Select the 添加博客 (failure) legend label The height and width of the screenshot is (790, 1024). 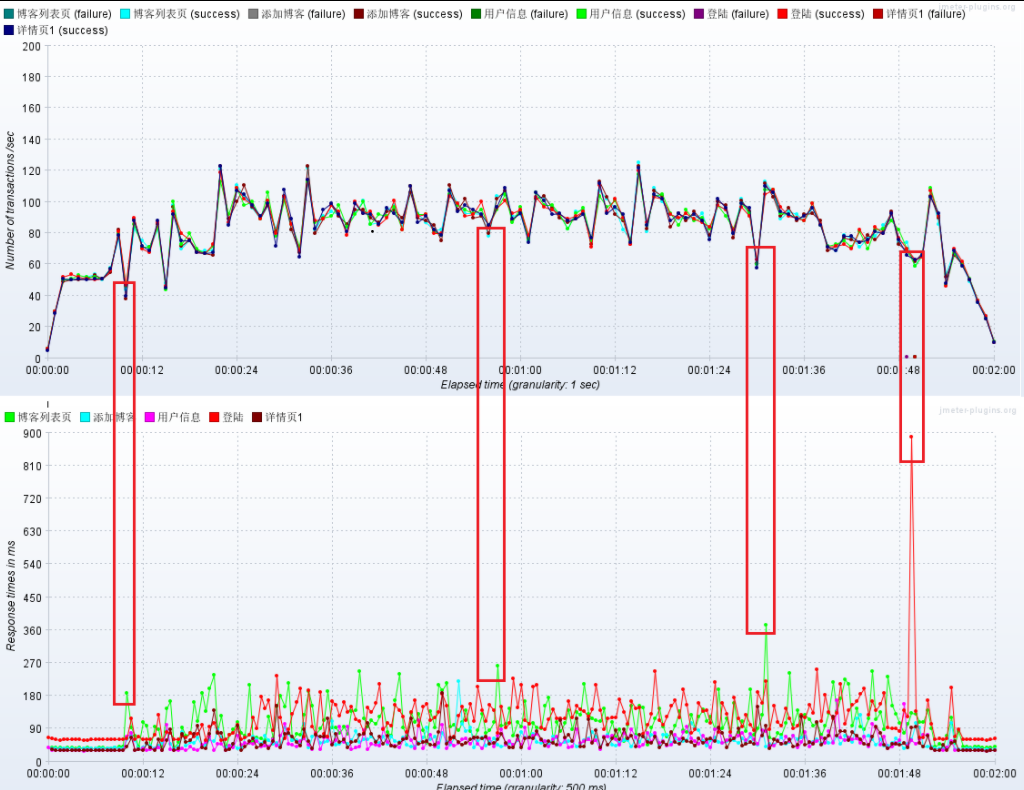point(303,14)
